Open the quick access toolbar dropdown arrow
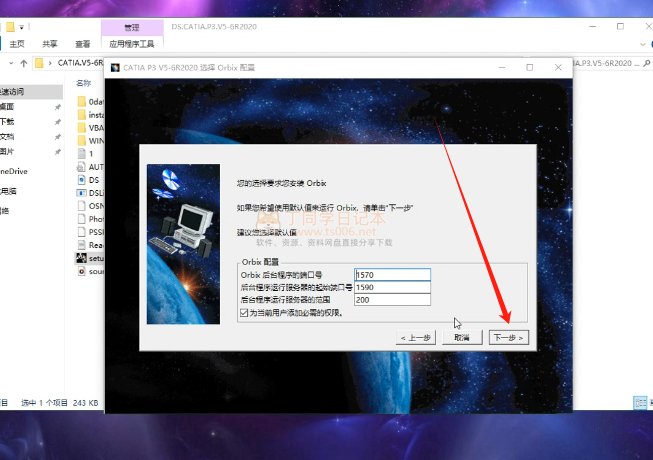 [21, 27]
